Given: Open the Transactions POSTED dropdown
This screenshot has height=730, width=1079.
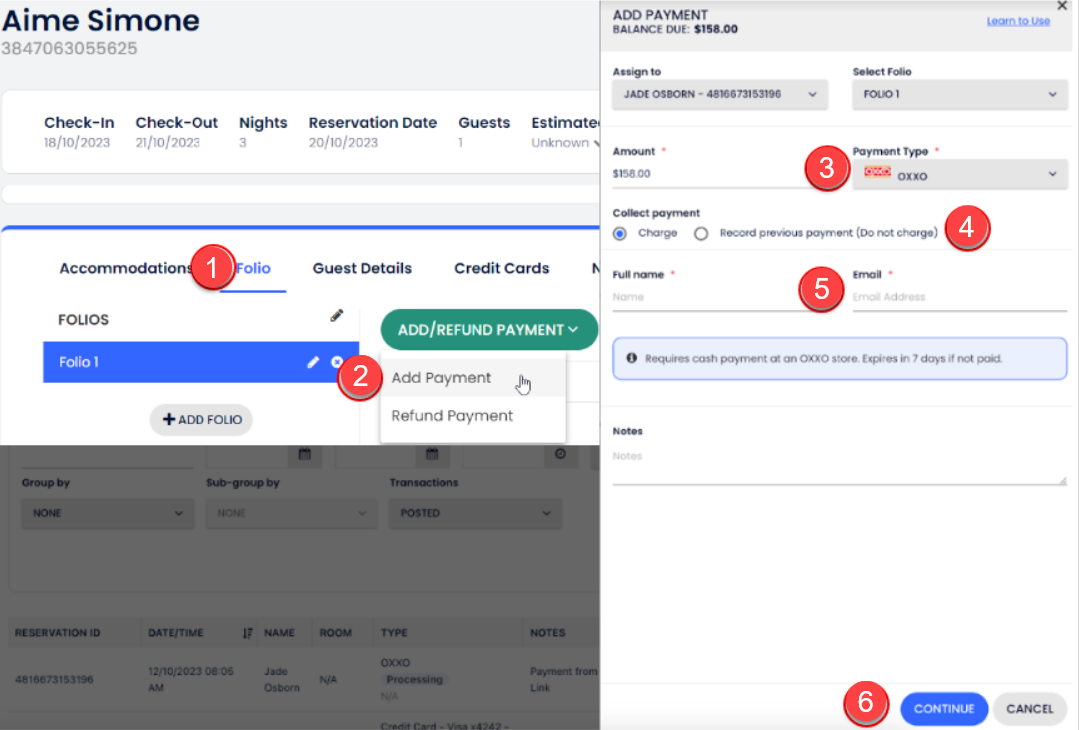Looking at the screenshot, I should (x=476, y=513).
